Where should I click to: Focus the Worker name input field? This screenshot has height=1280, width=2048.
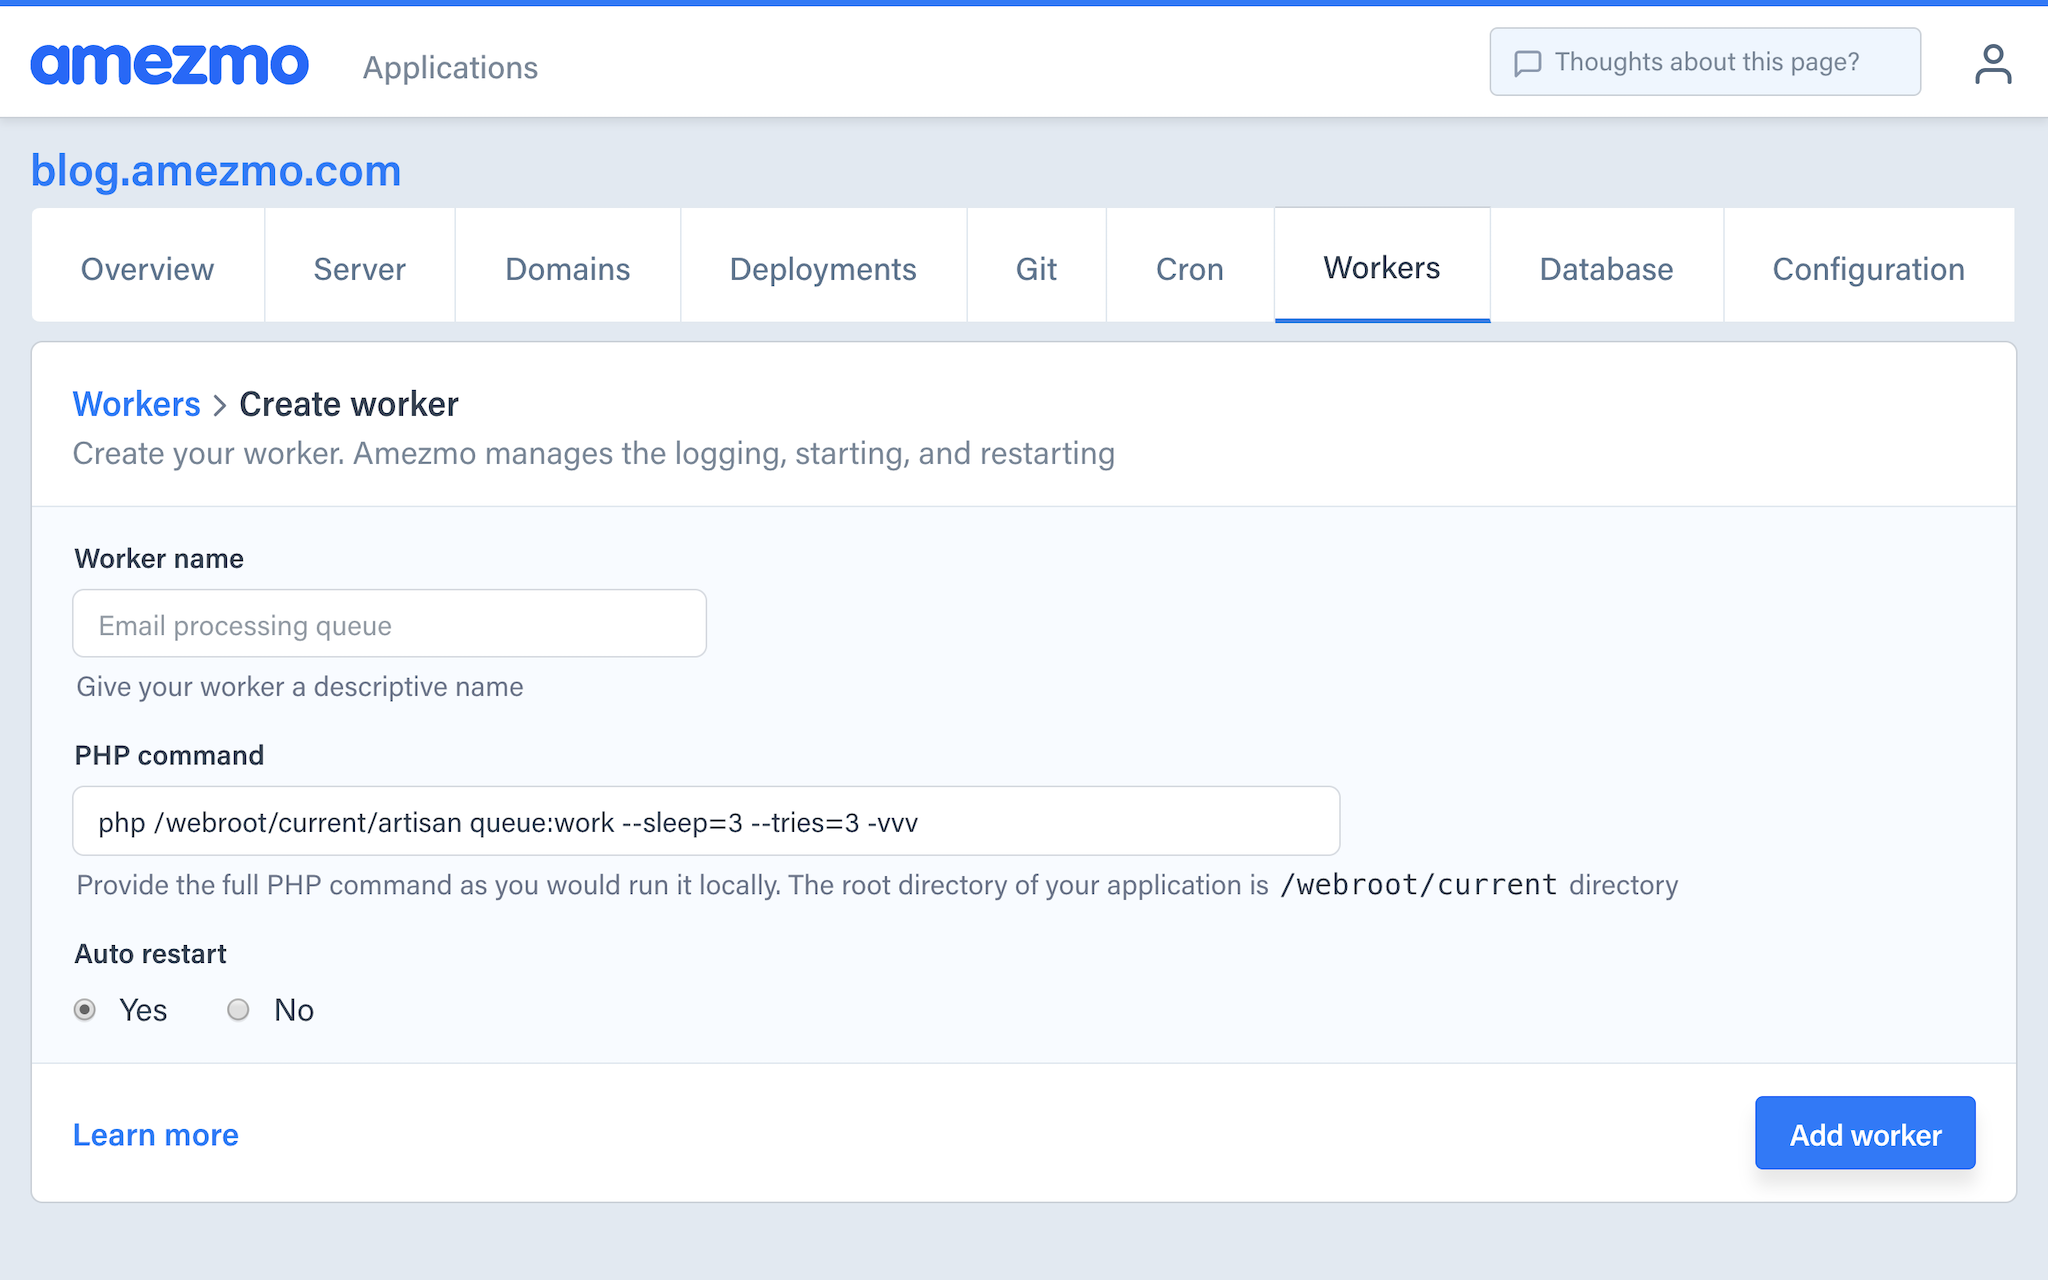[x=389, y=624]
